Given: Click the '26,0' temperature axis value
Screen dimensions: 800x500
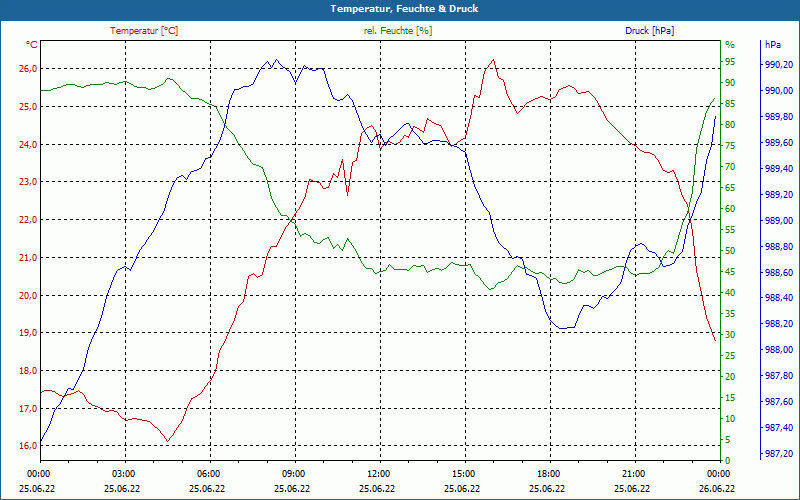Looking at the screenshot, I should [28, 69].
